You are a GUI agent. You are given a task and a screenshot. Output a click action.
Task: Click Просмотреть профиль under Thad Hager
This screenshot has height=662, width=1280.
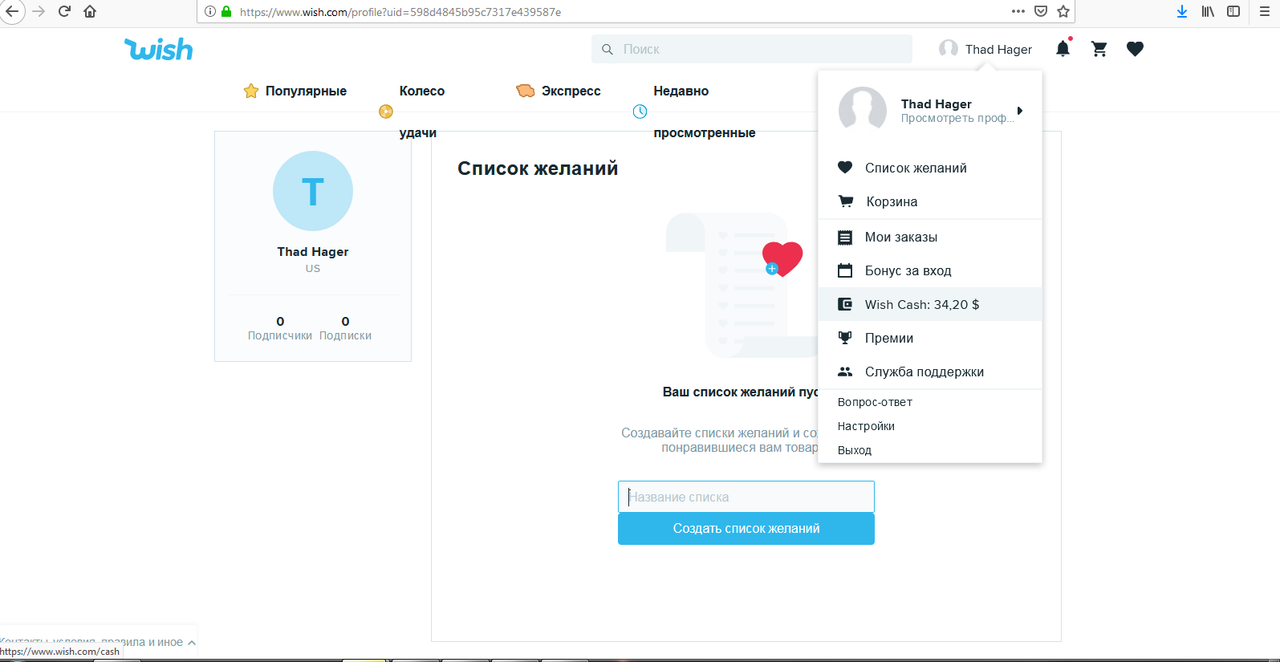click(x=957, y=118)
